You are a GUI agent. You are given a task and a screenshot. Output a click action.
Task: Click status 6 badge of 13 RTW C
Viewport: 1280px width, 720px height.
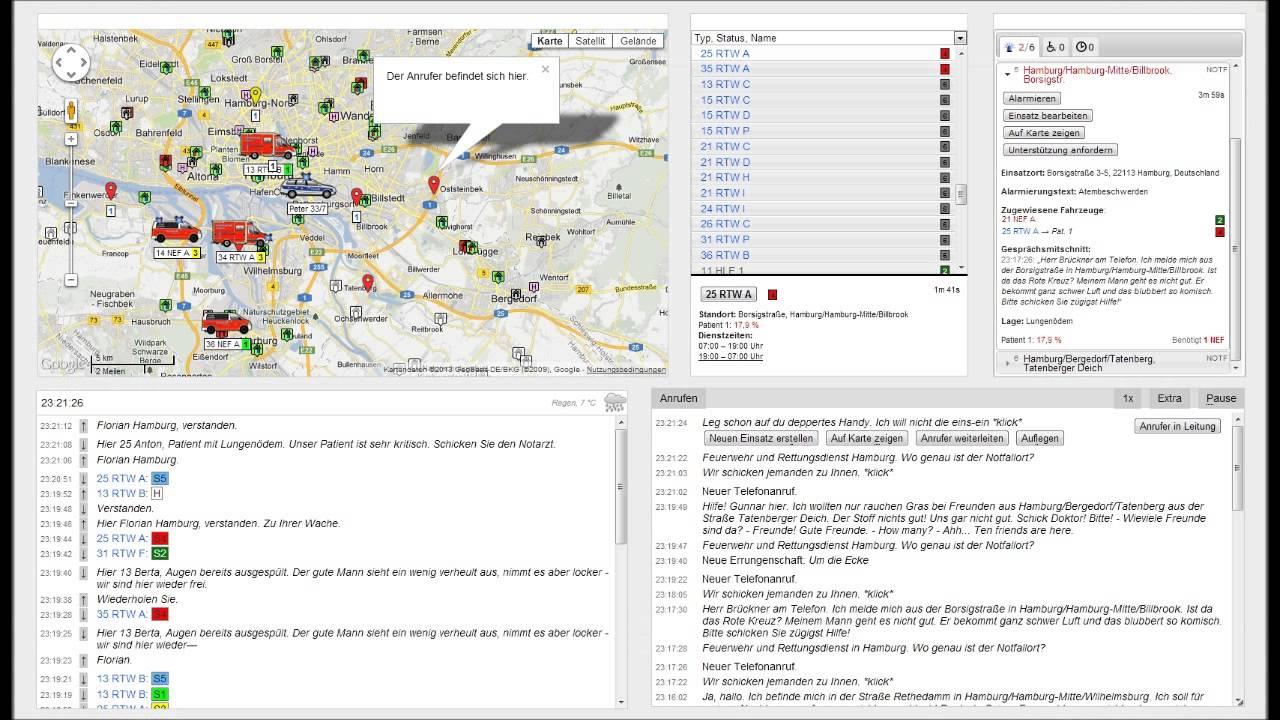[x=945, y=85]
